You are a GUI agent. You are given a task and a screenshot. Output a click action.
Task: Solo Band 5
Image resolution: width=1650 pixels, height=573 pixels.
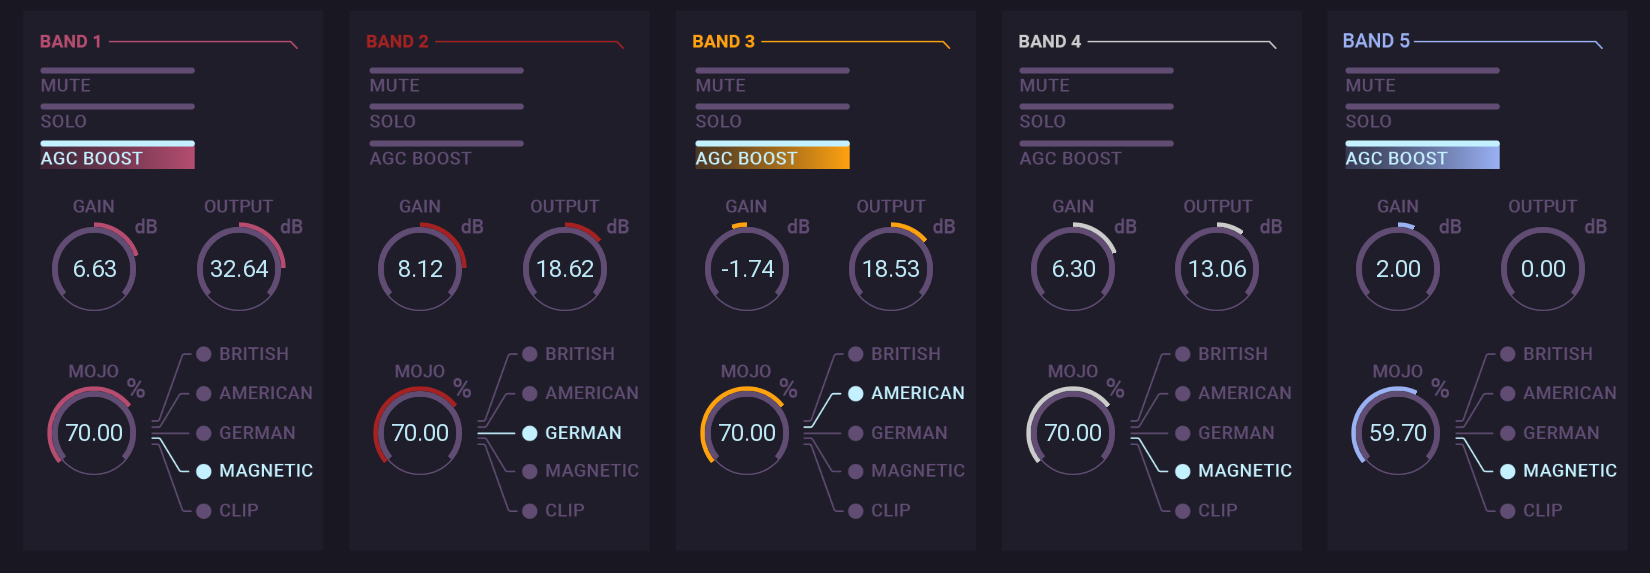1422,116
